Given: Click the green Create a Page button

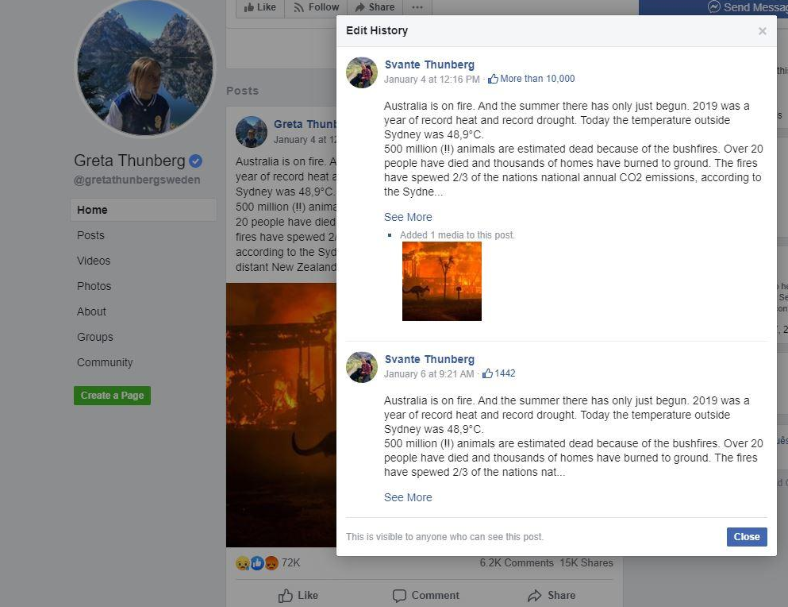Looking at the screenshot, I should coord(112,395).
